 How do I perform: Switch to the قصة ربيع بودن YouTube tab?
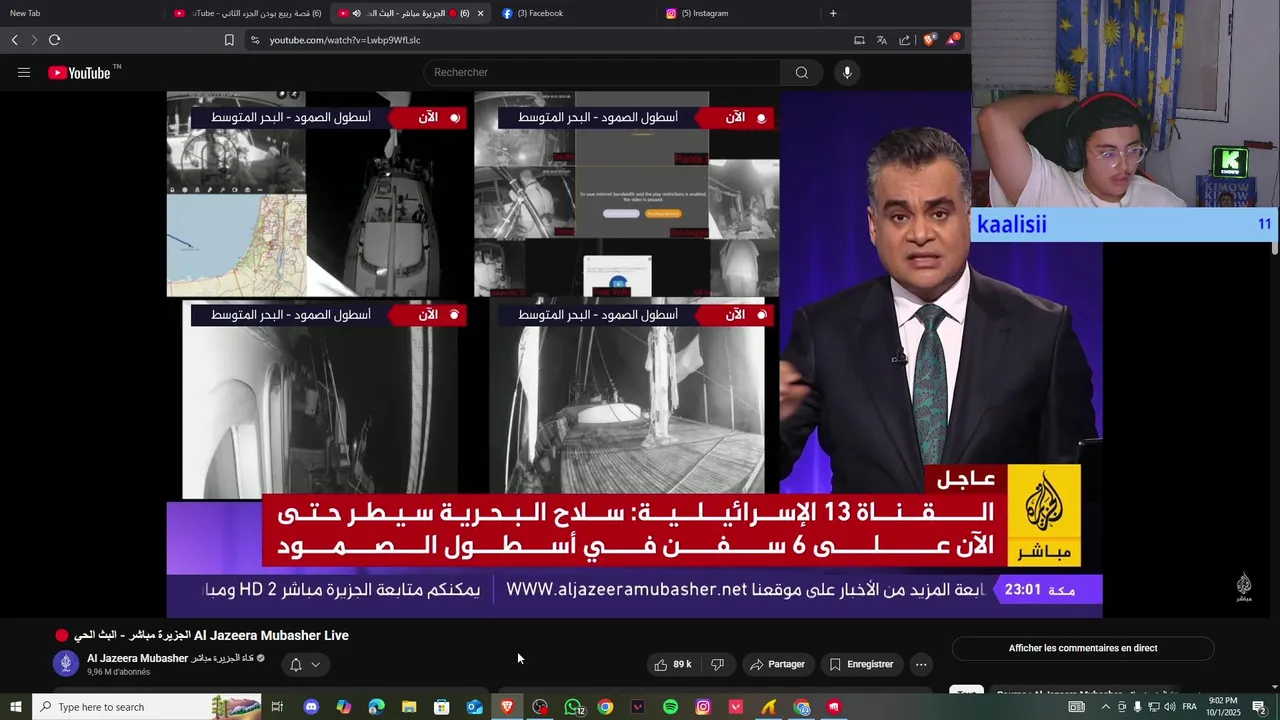248,13
